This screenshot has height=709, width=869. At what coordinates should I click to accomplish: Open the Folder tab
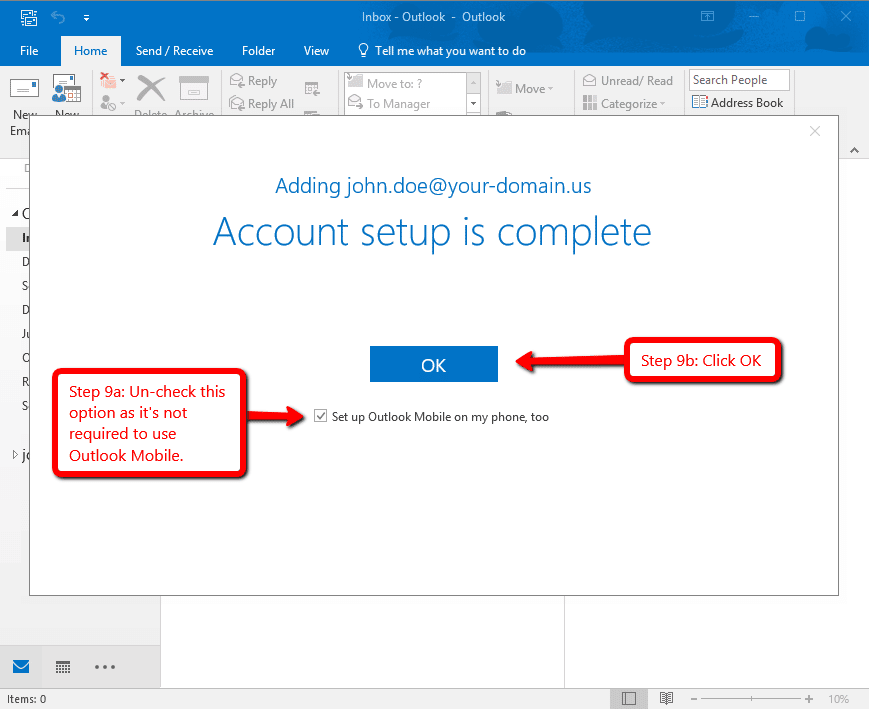coord(258,51)
